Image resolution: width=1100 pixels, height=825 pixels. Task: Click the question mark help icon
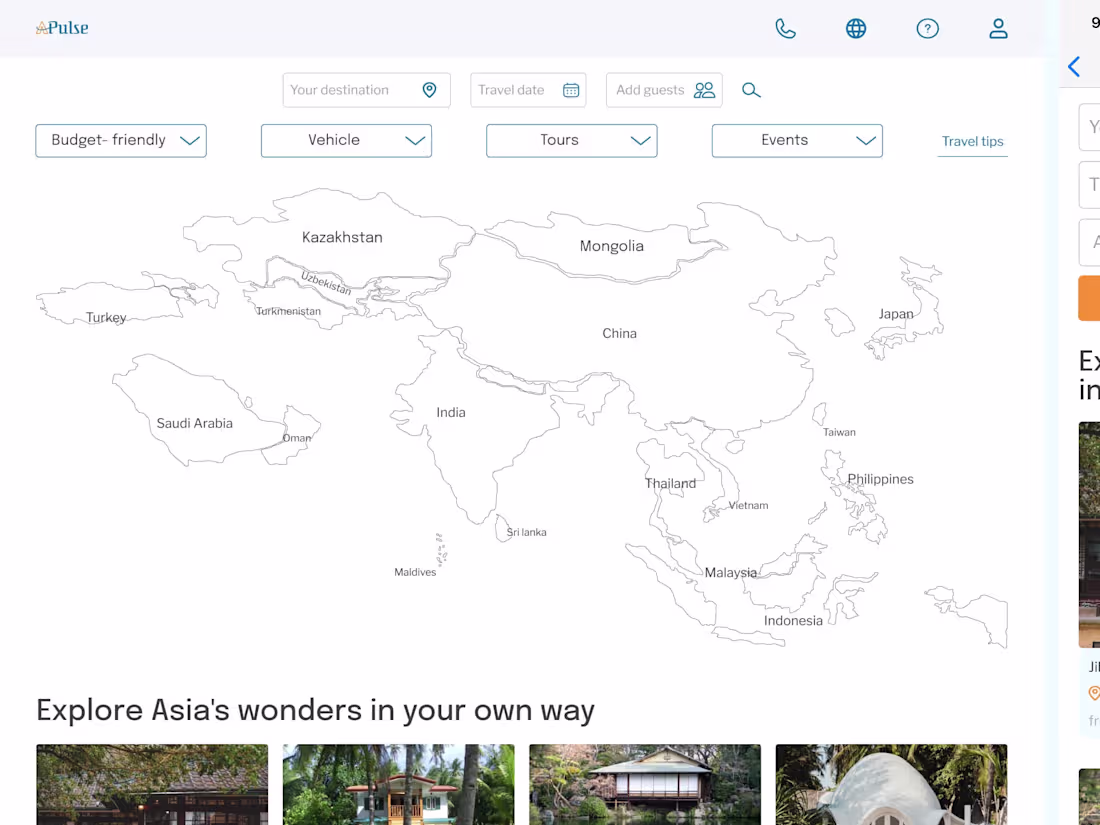pyautogui.click(x=928, y=28)
